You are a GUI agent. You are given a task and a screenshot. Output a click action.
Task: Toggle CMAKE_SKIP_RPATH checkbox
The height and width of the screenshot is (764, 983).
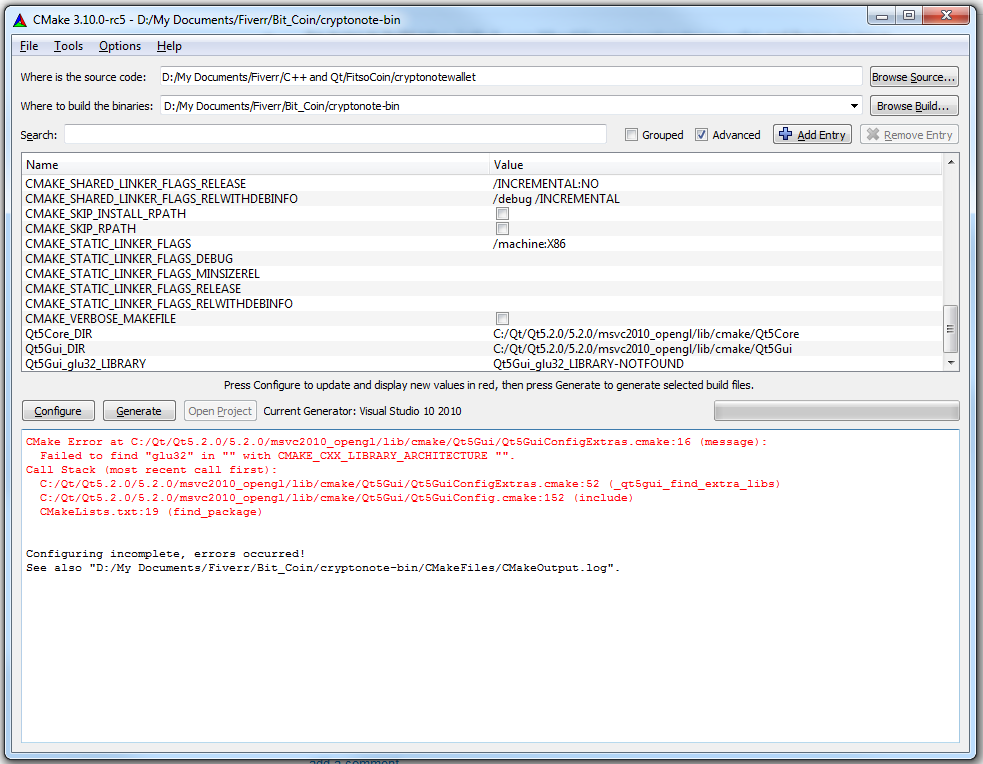pyautogui.click(x=502, y=229)
